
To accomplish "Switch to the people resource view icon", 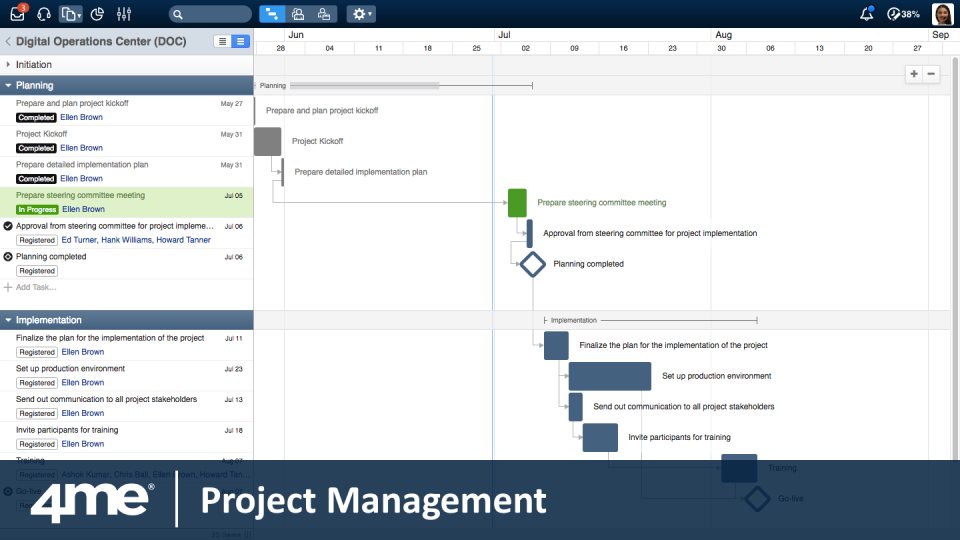I will tap(298, 14).
